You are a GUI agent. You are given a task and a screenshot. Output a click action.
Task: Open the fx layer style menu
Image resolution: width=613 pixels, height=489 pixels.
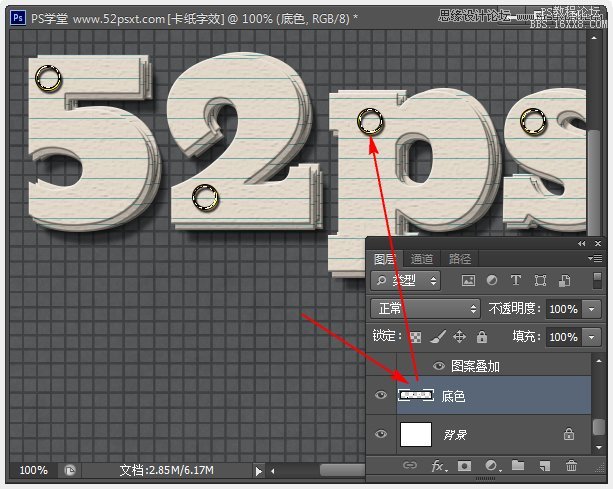pos(439,466)
